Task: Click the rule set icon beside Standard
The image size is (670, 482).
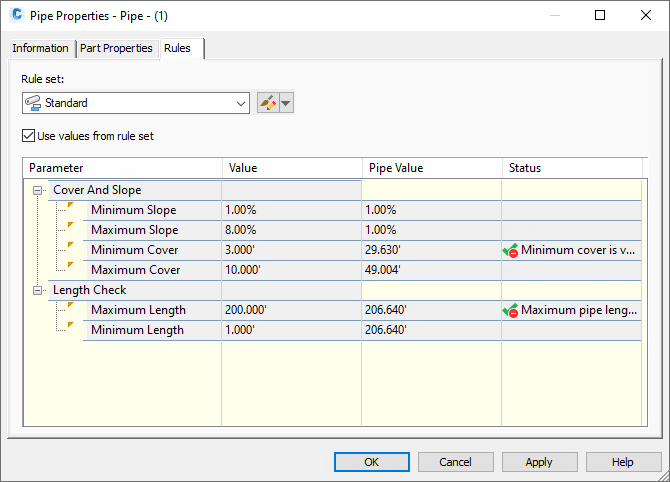Action: point(33,103)
